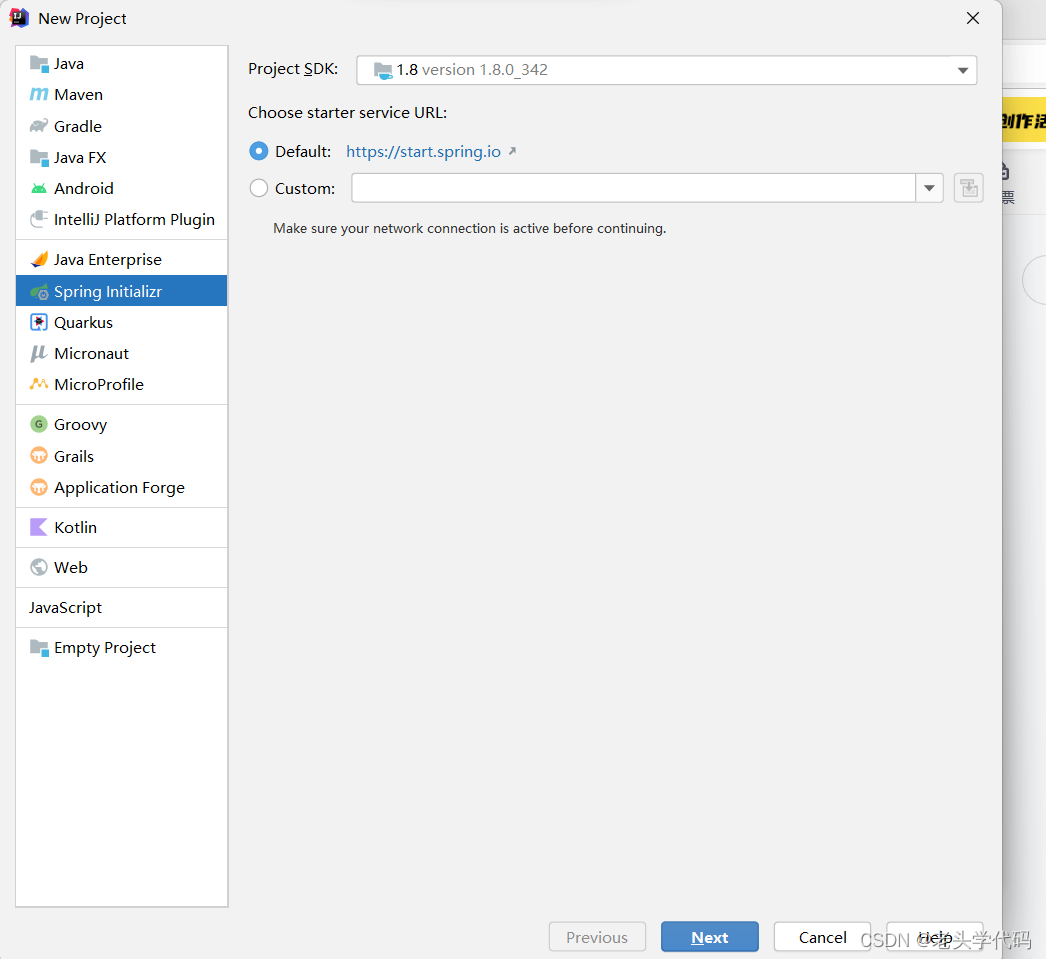
Task: Click the JDK folder icon in SDK combo
Action: click(383, 70)
